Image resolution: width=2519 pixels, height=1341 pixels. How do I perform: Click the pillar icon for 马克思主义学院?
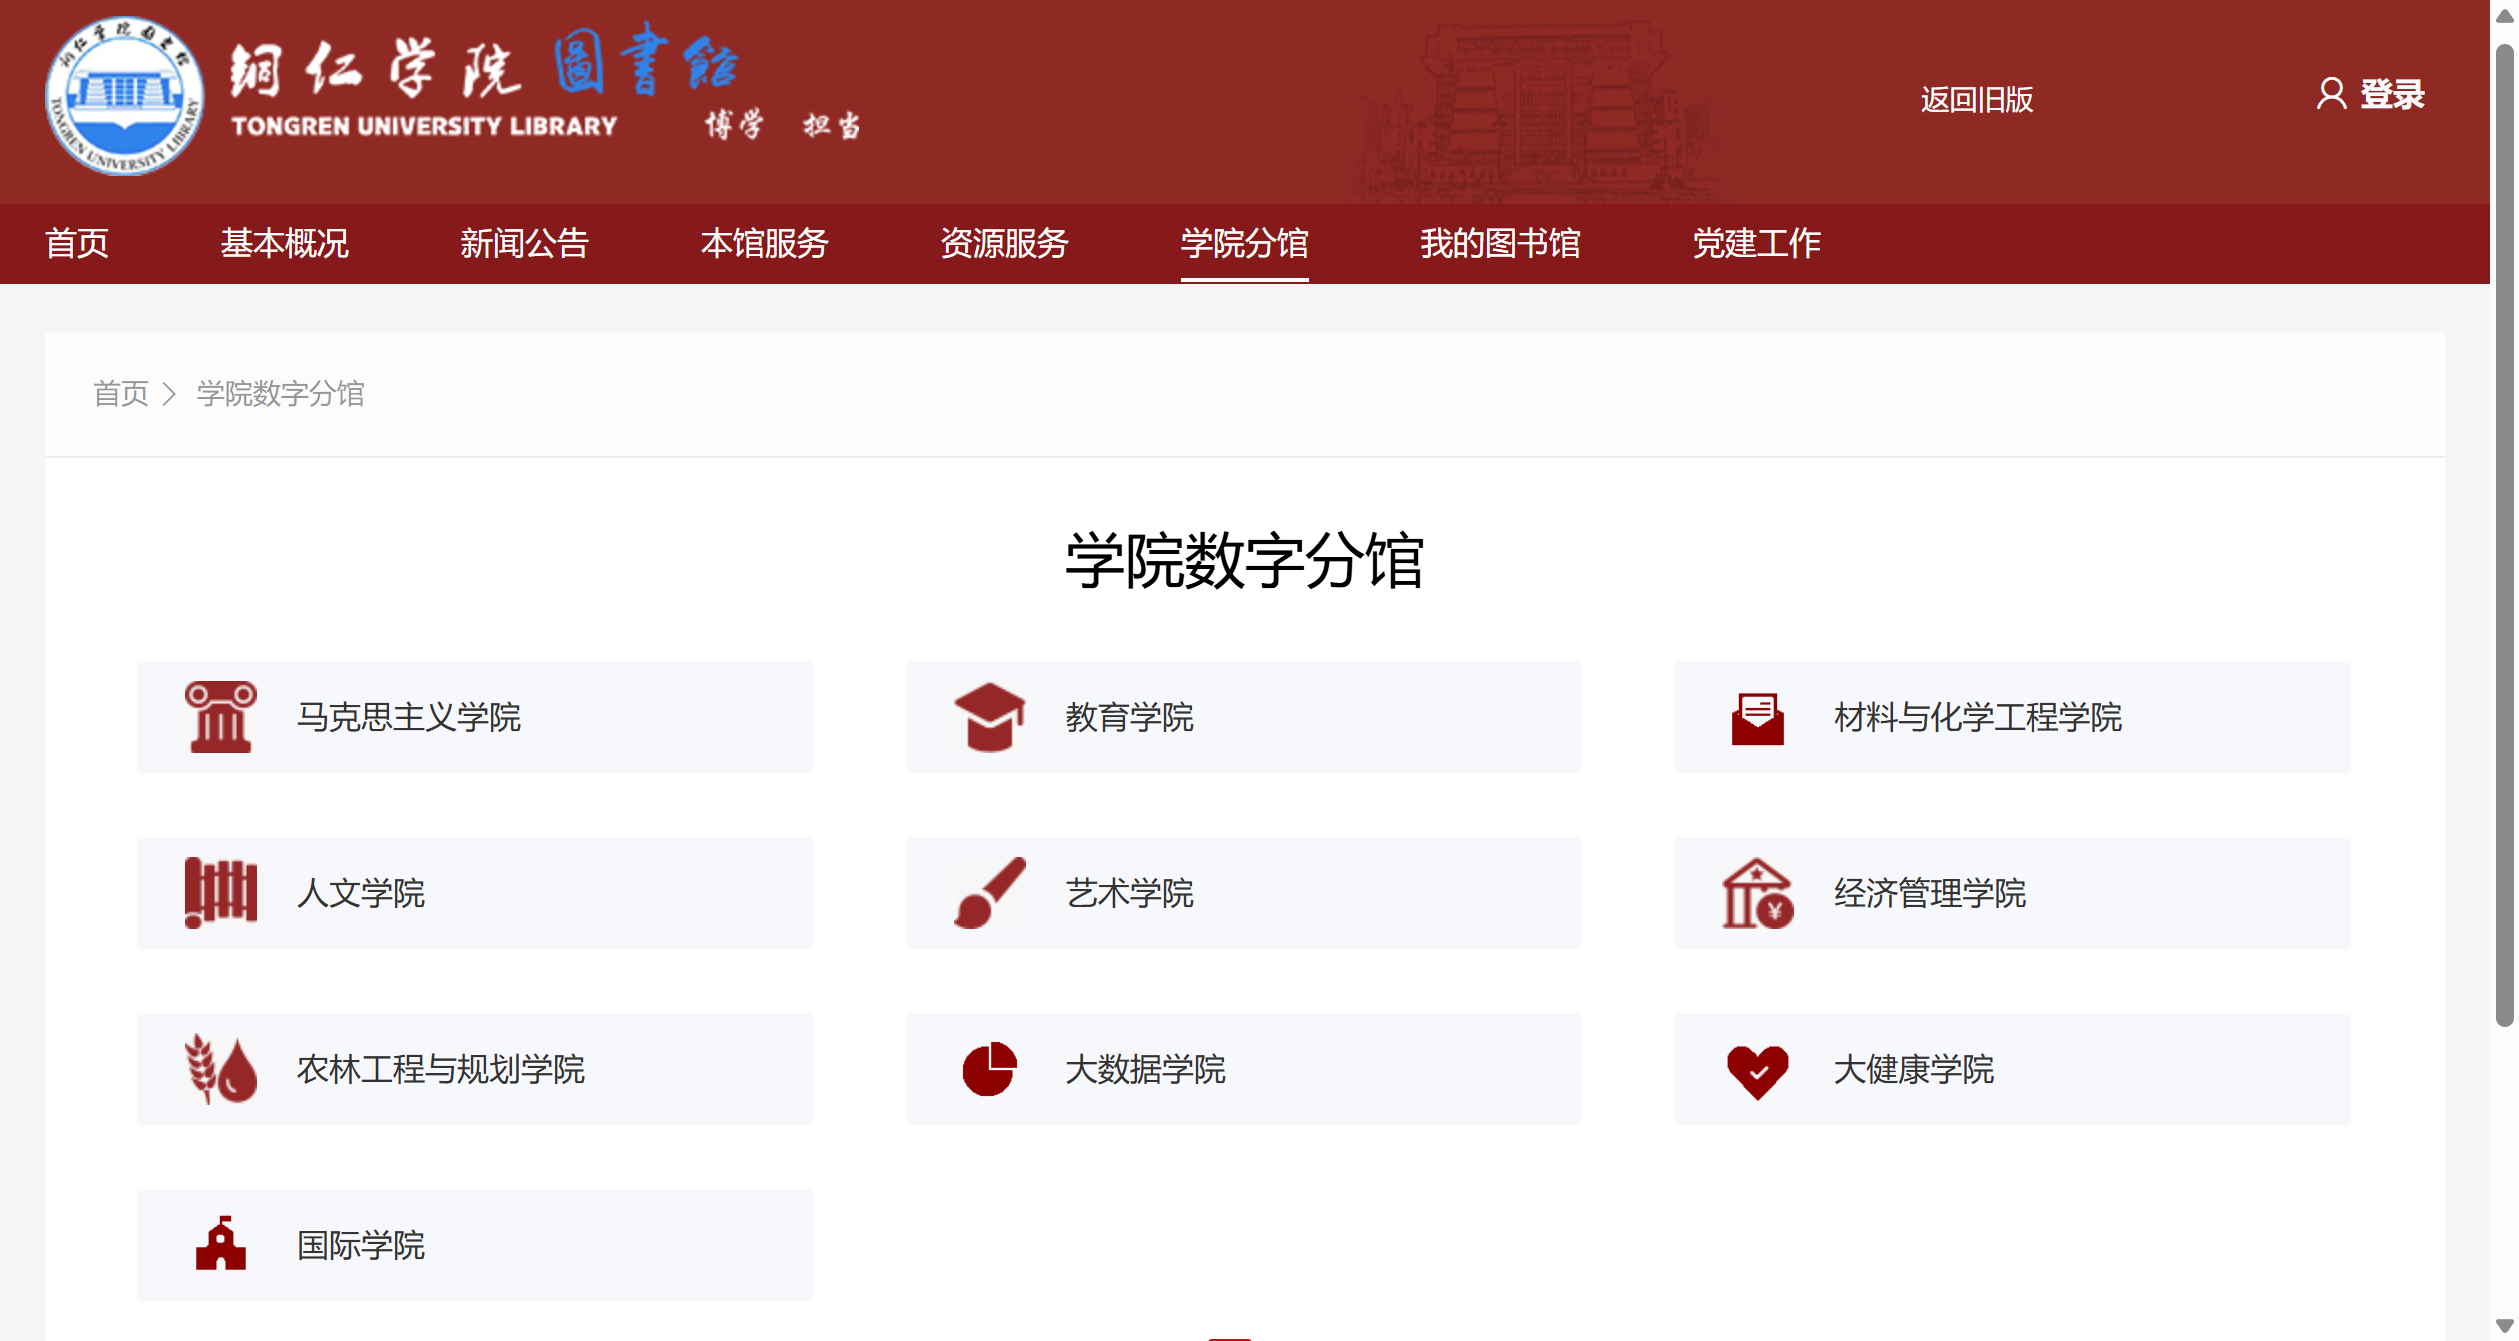pos(220,716)
